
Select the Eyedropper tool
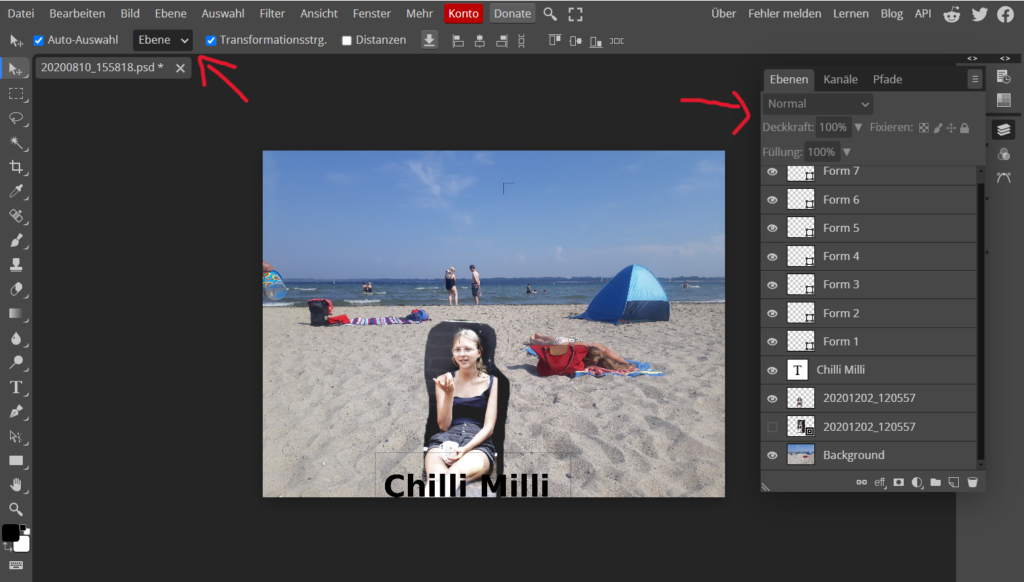pyautogui.click(x=16, y=191)
